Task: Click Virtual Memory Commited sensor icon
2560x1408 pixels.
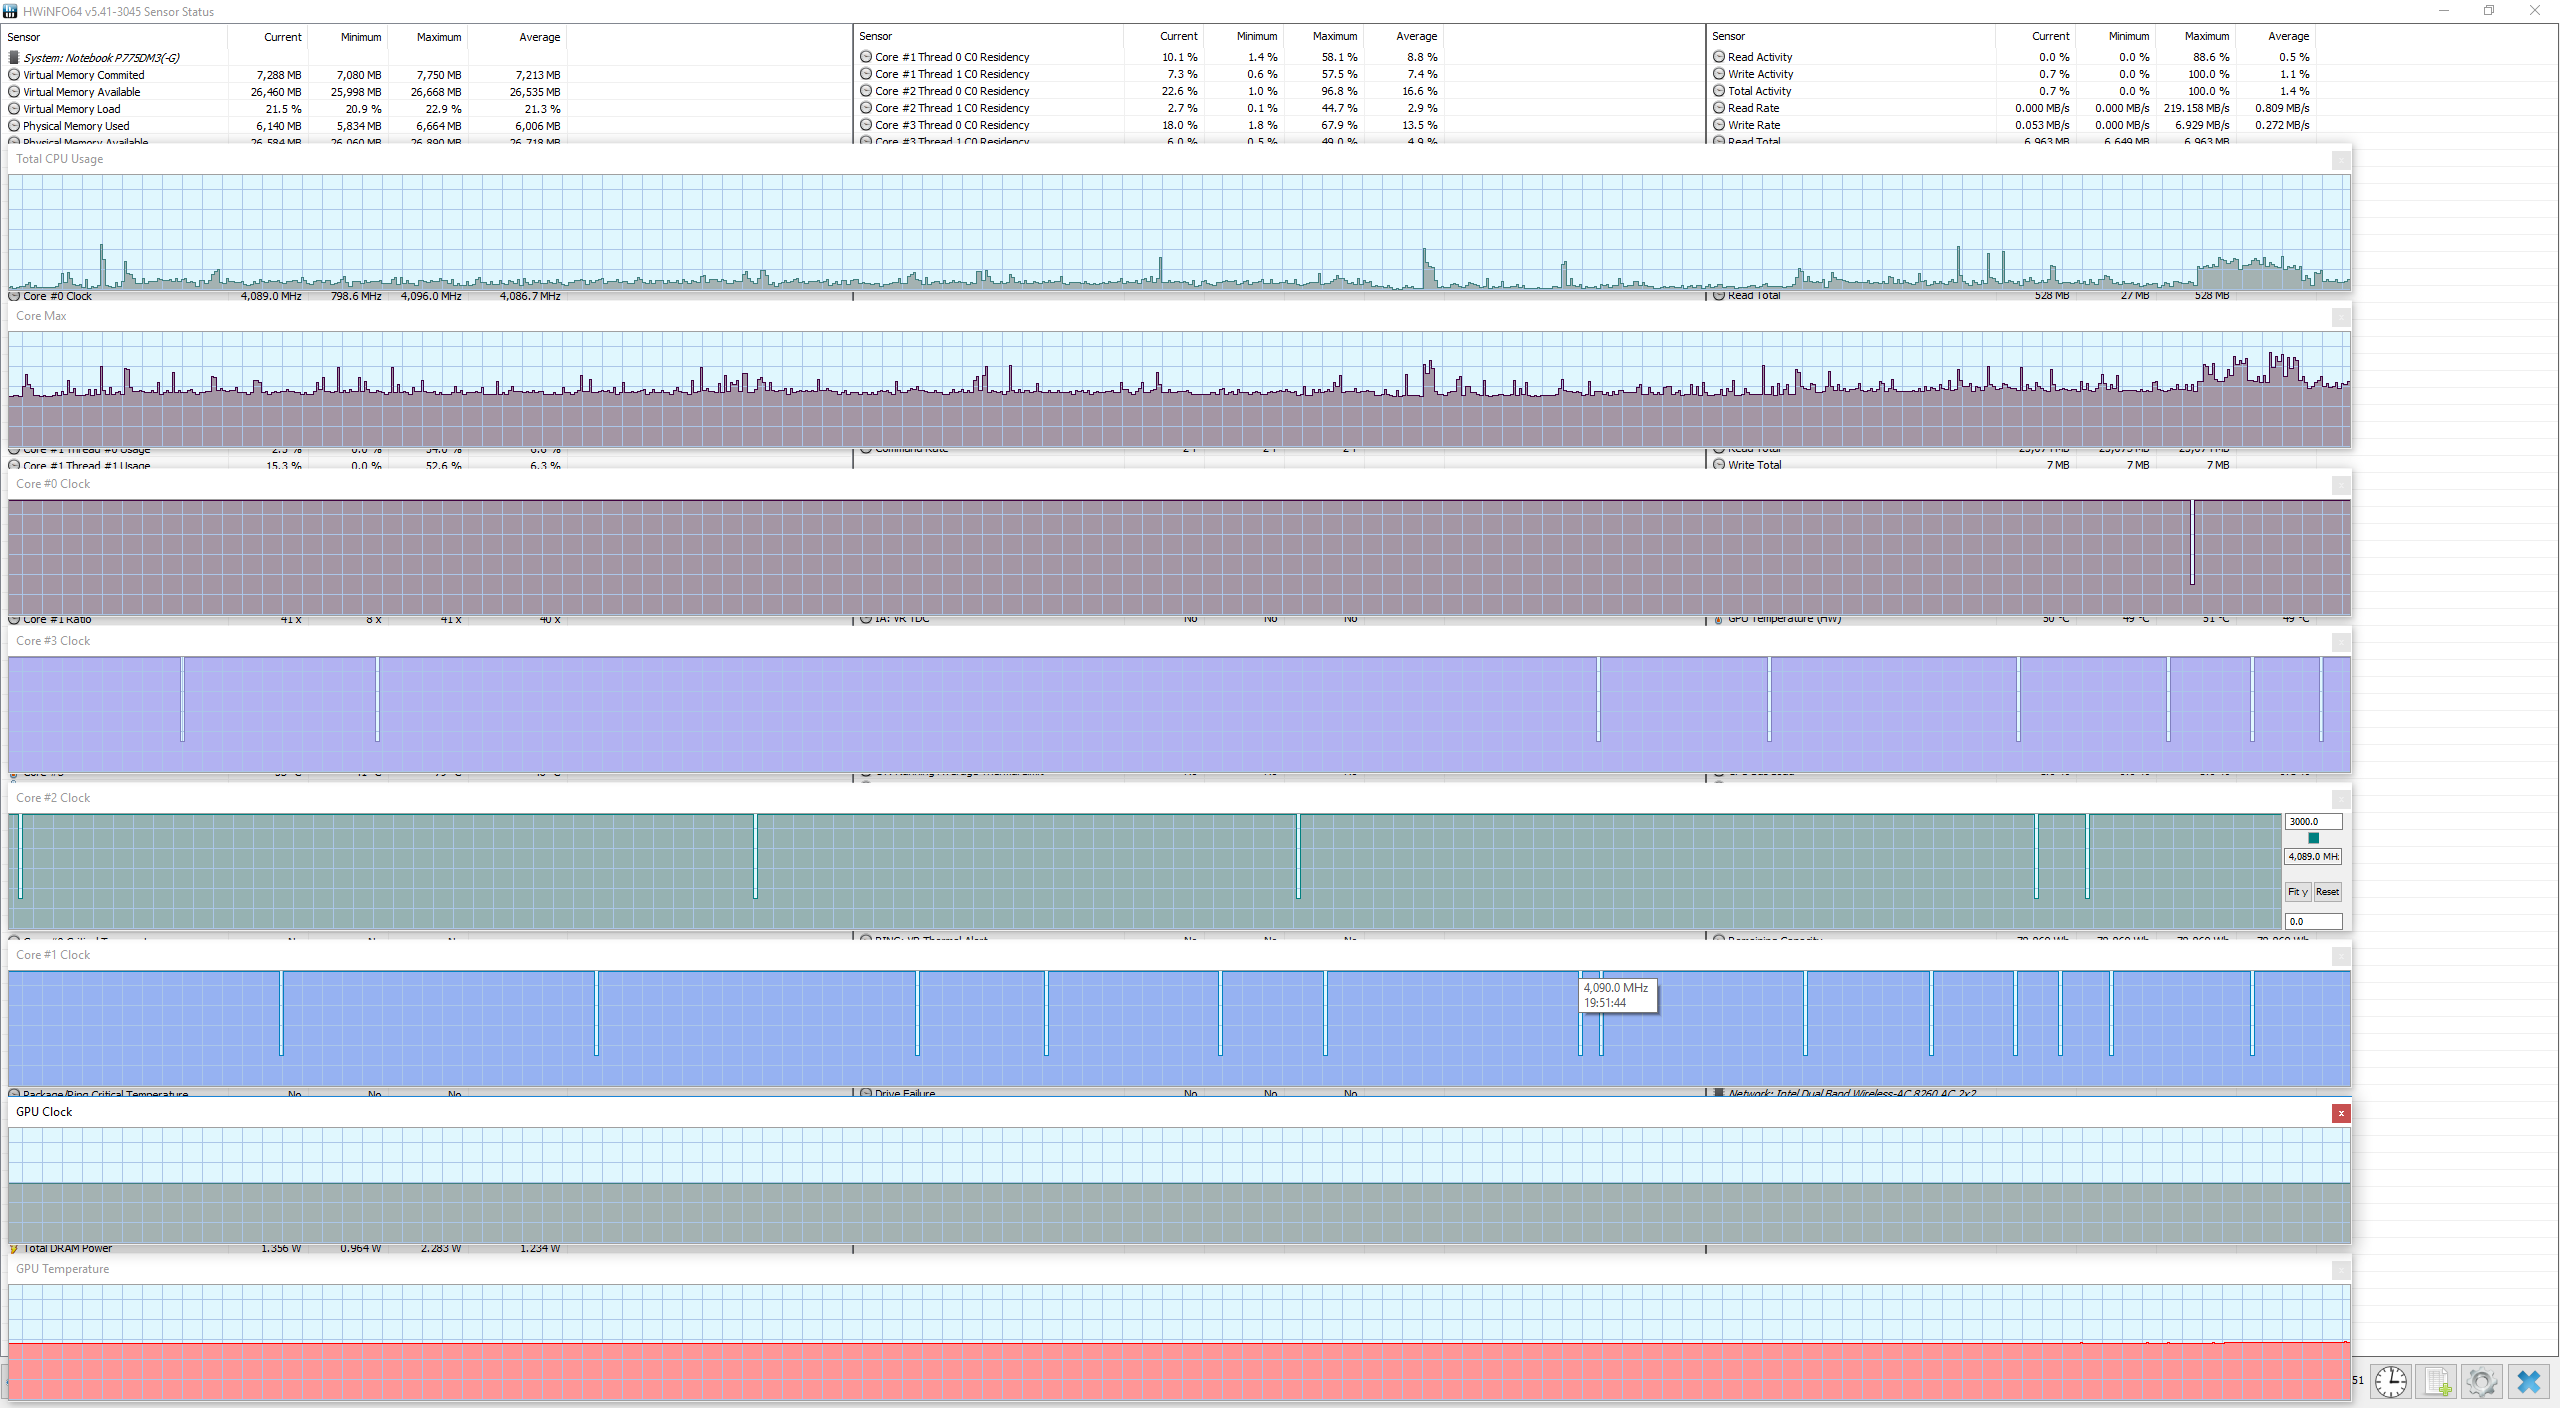Action: pos(14,75)
